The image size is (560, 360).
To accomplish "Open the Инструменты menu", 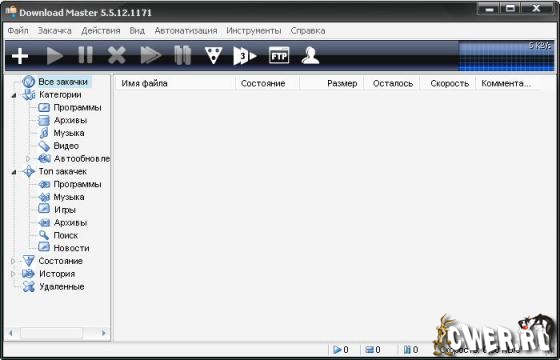I will (254, 31).
